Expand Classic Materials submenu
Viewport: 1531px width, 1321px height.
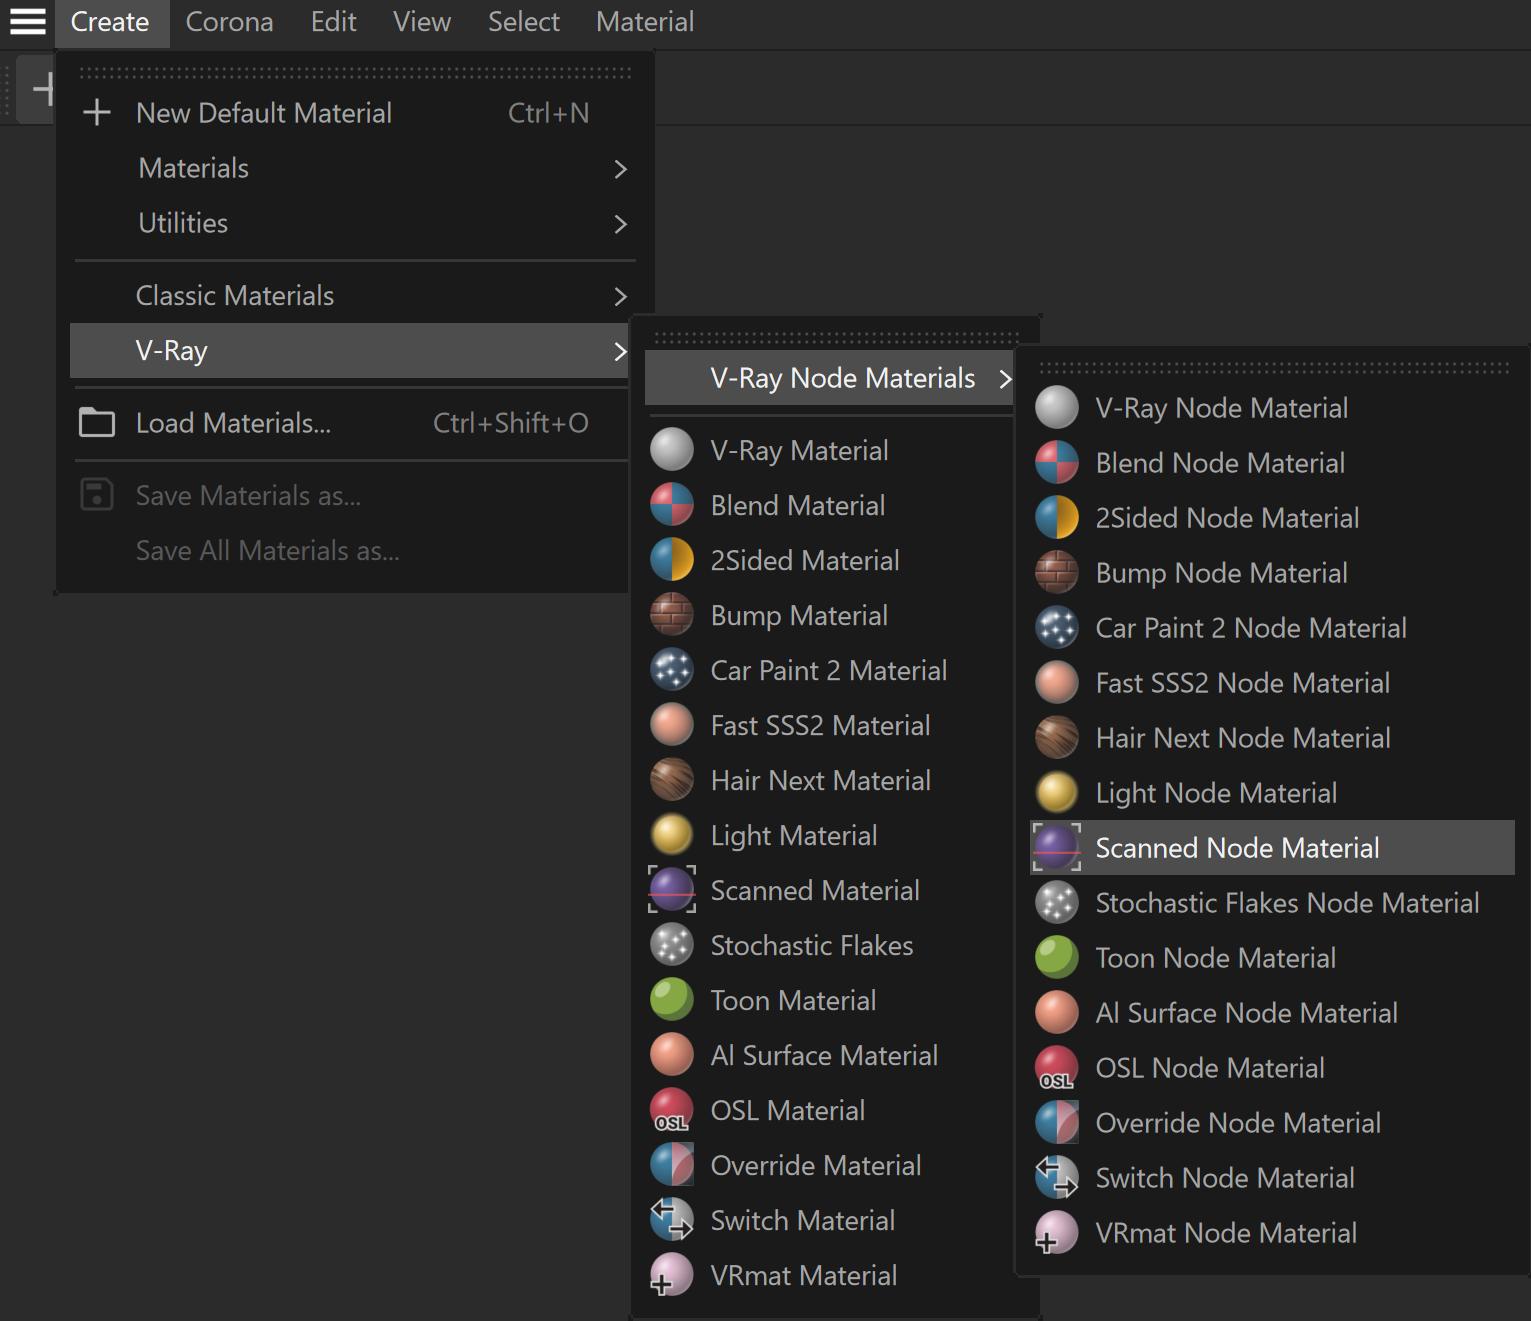(354, 296)
